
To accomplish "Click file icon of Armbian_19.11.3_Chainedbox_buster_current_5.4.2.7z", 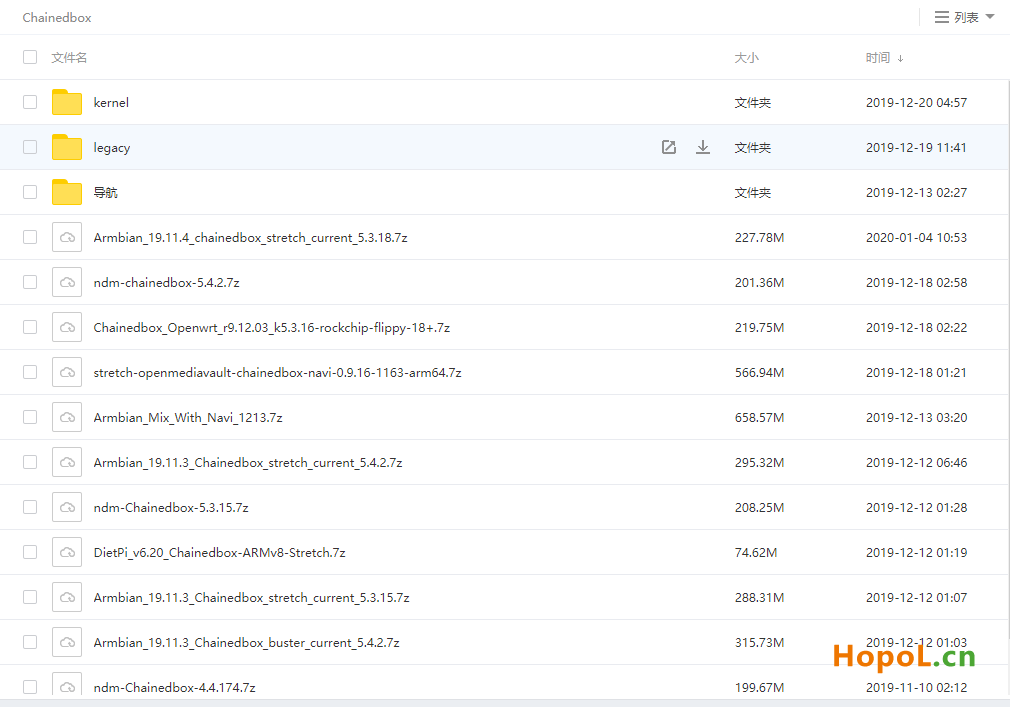I will coord(67,643).
